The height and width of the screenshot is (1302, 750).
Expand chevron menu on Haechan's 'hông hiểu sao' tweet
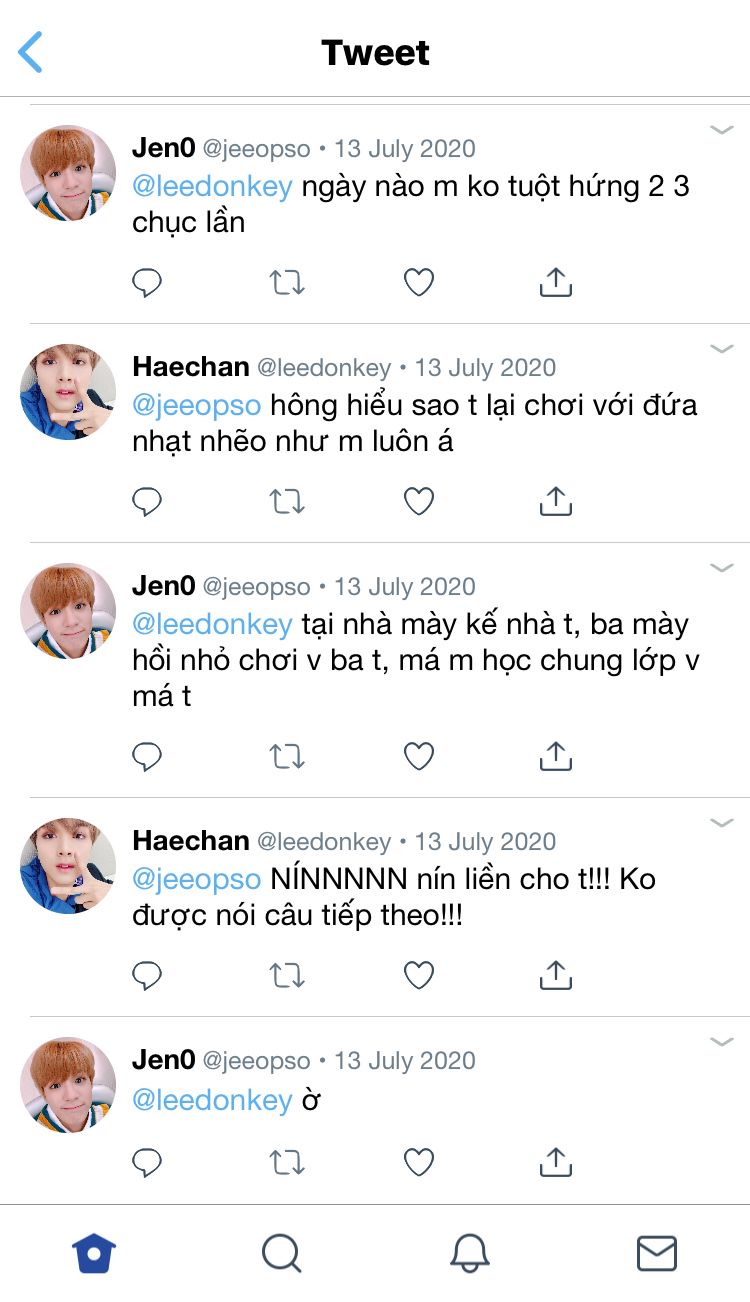click(x=722, y=349)
